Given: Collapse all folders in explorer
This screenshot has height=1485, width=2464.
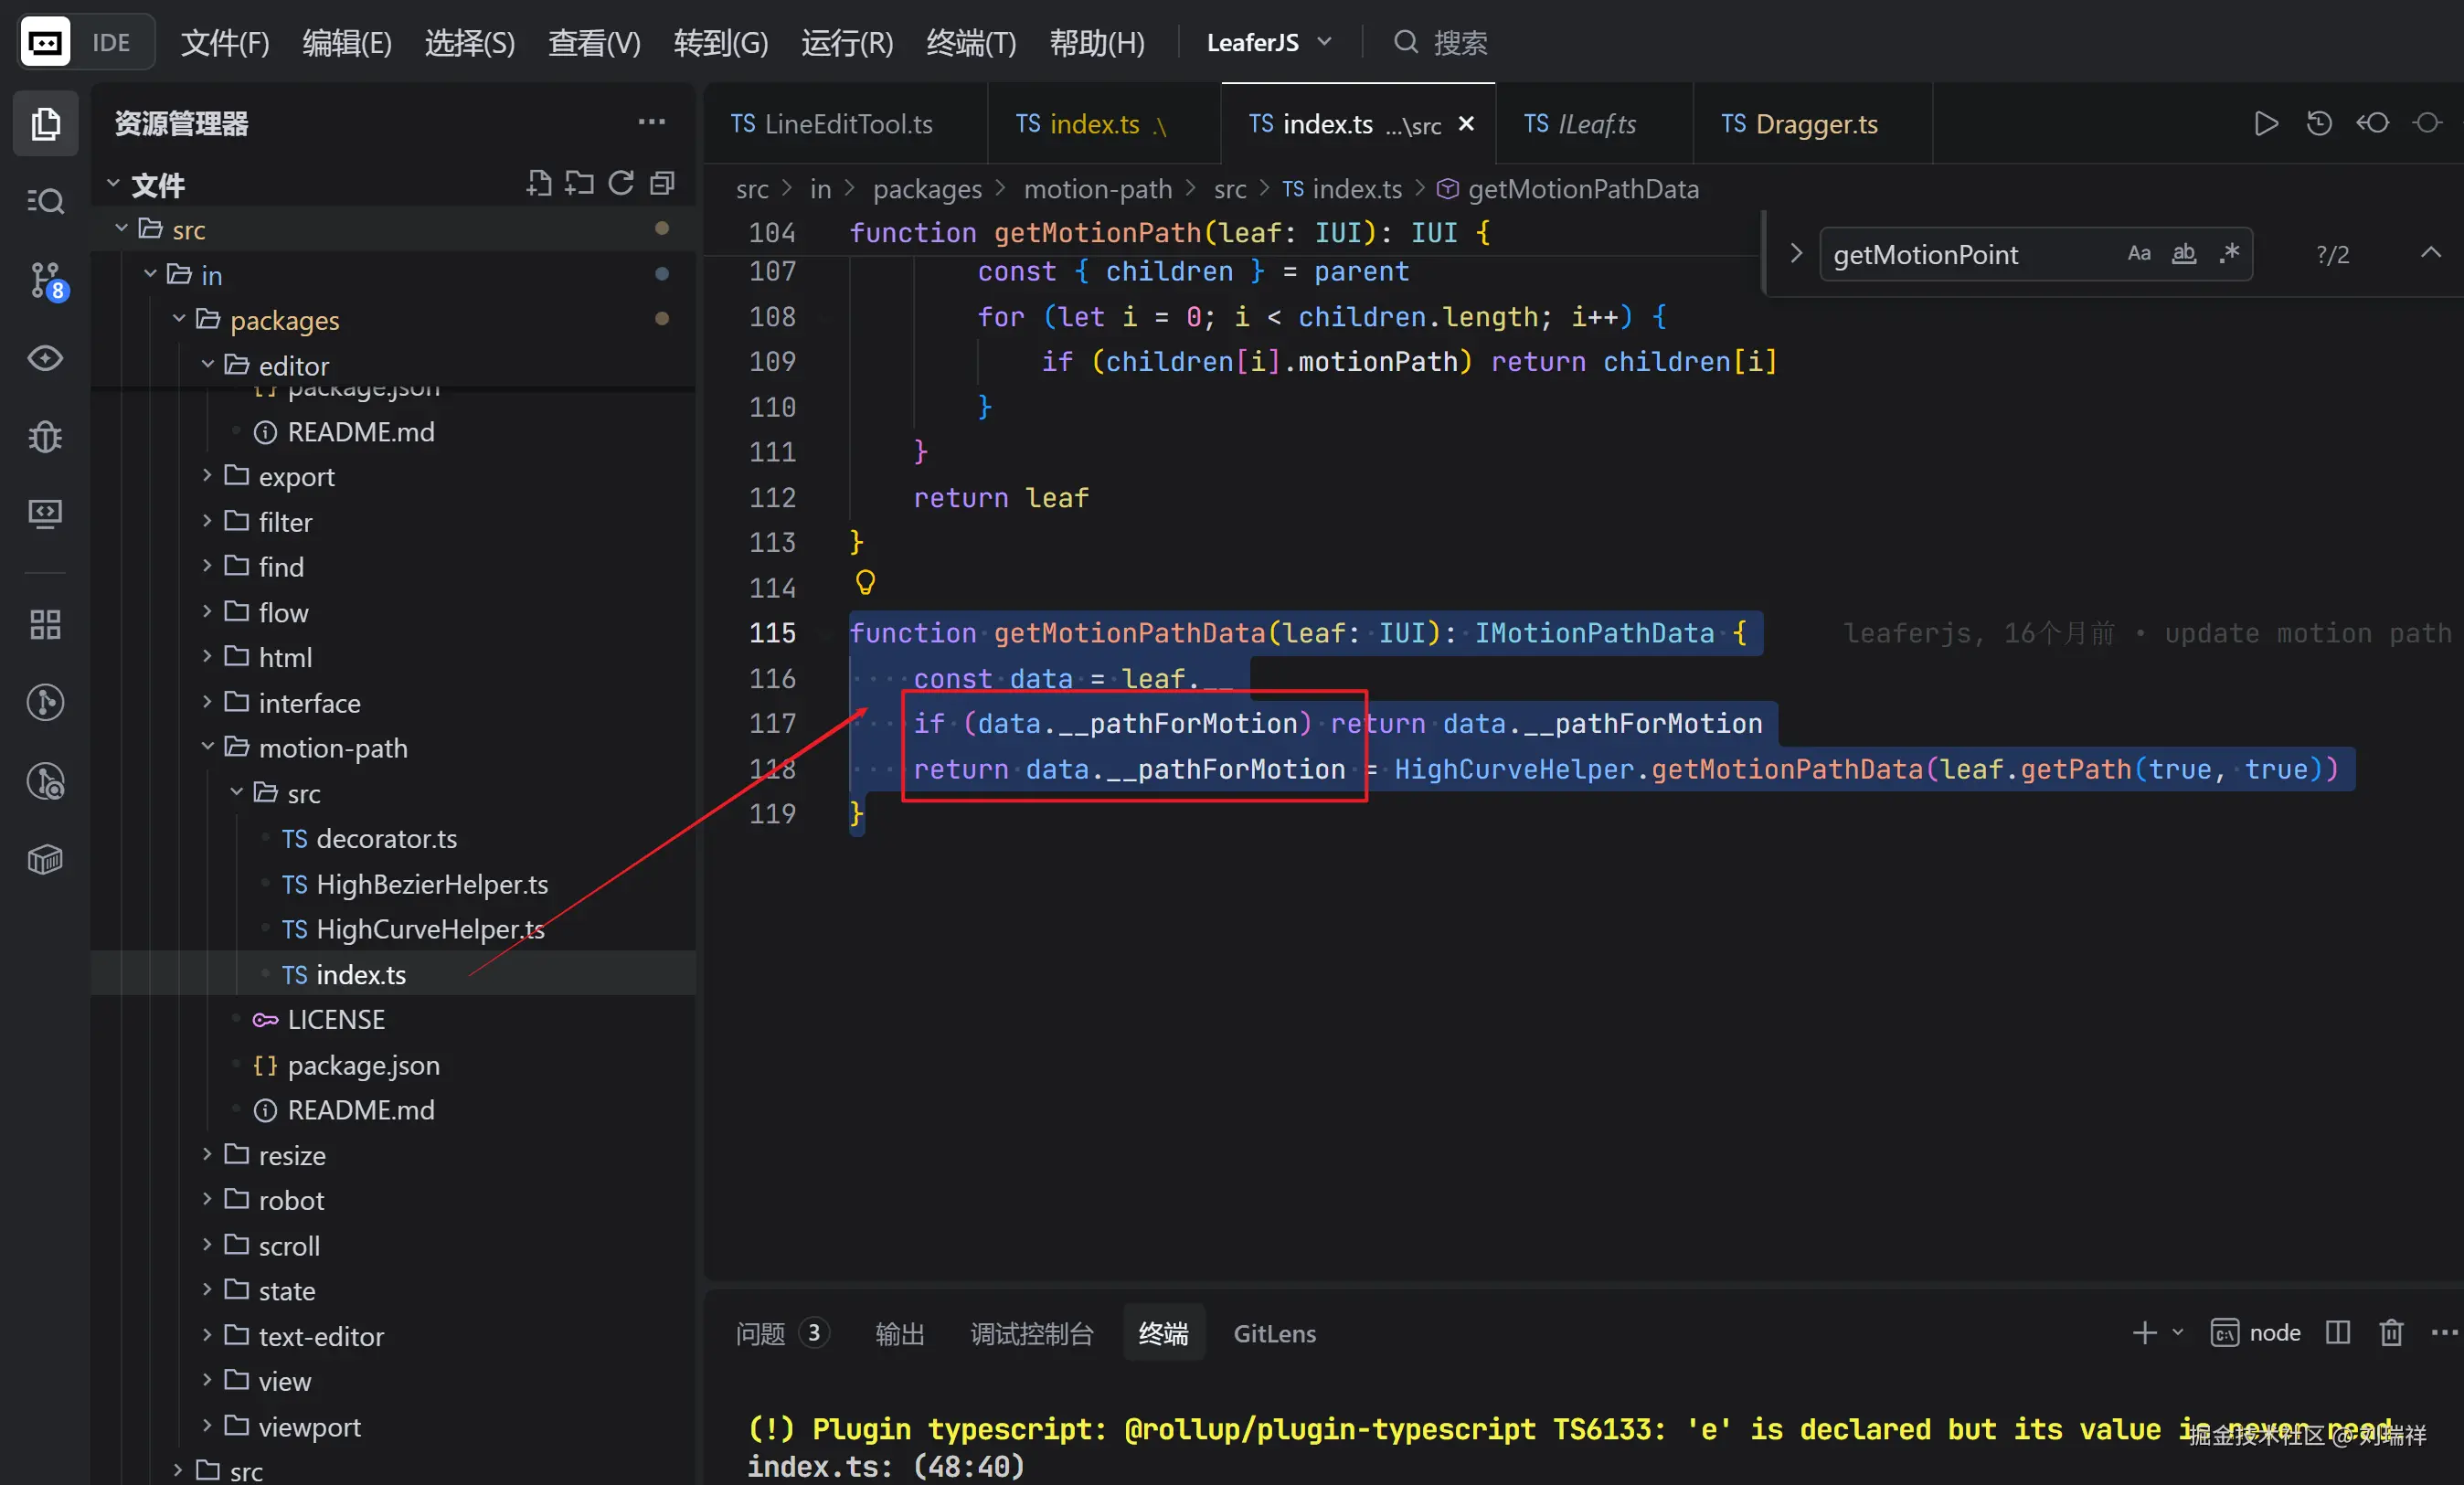Looking at the screenshot, I should pos(662,183).
